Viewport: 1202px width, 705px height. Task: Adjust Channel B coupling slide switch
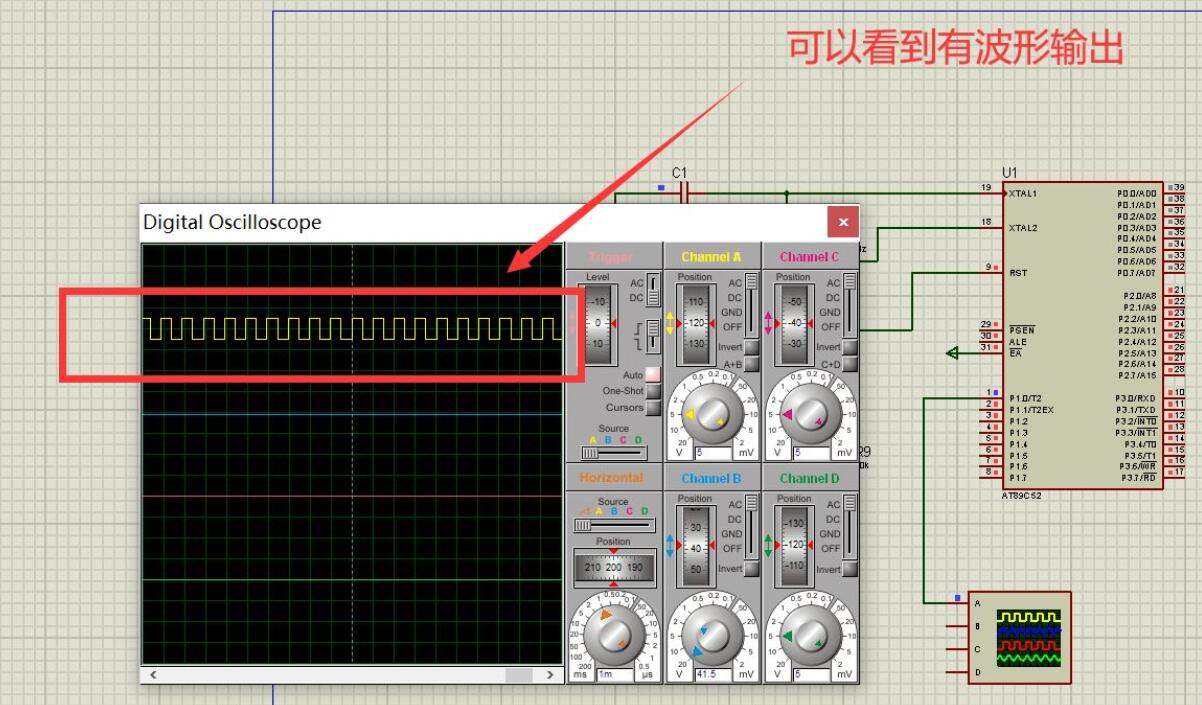tap(751, 526)
